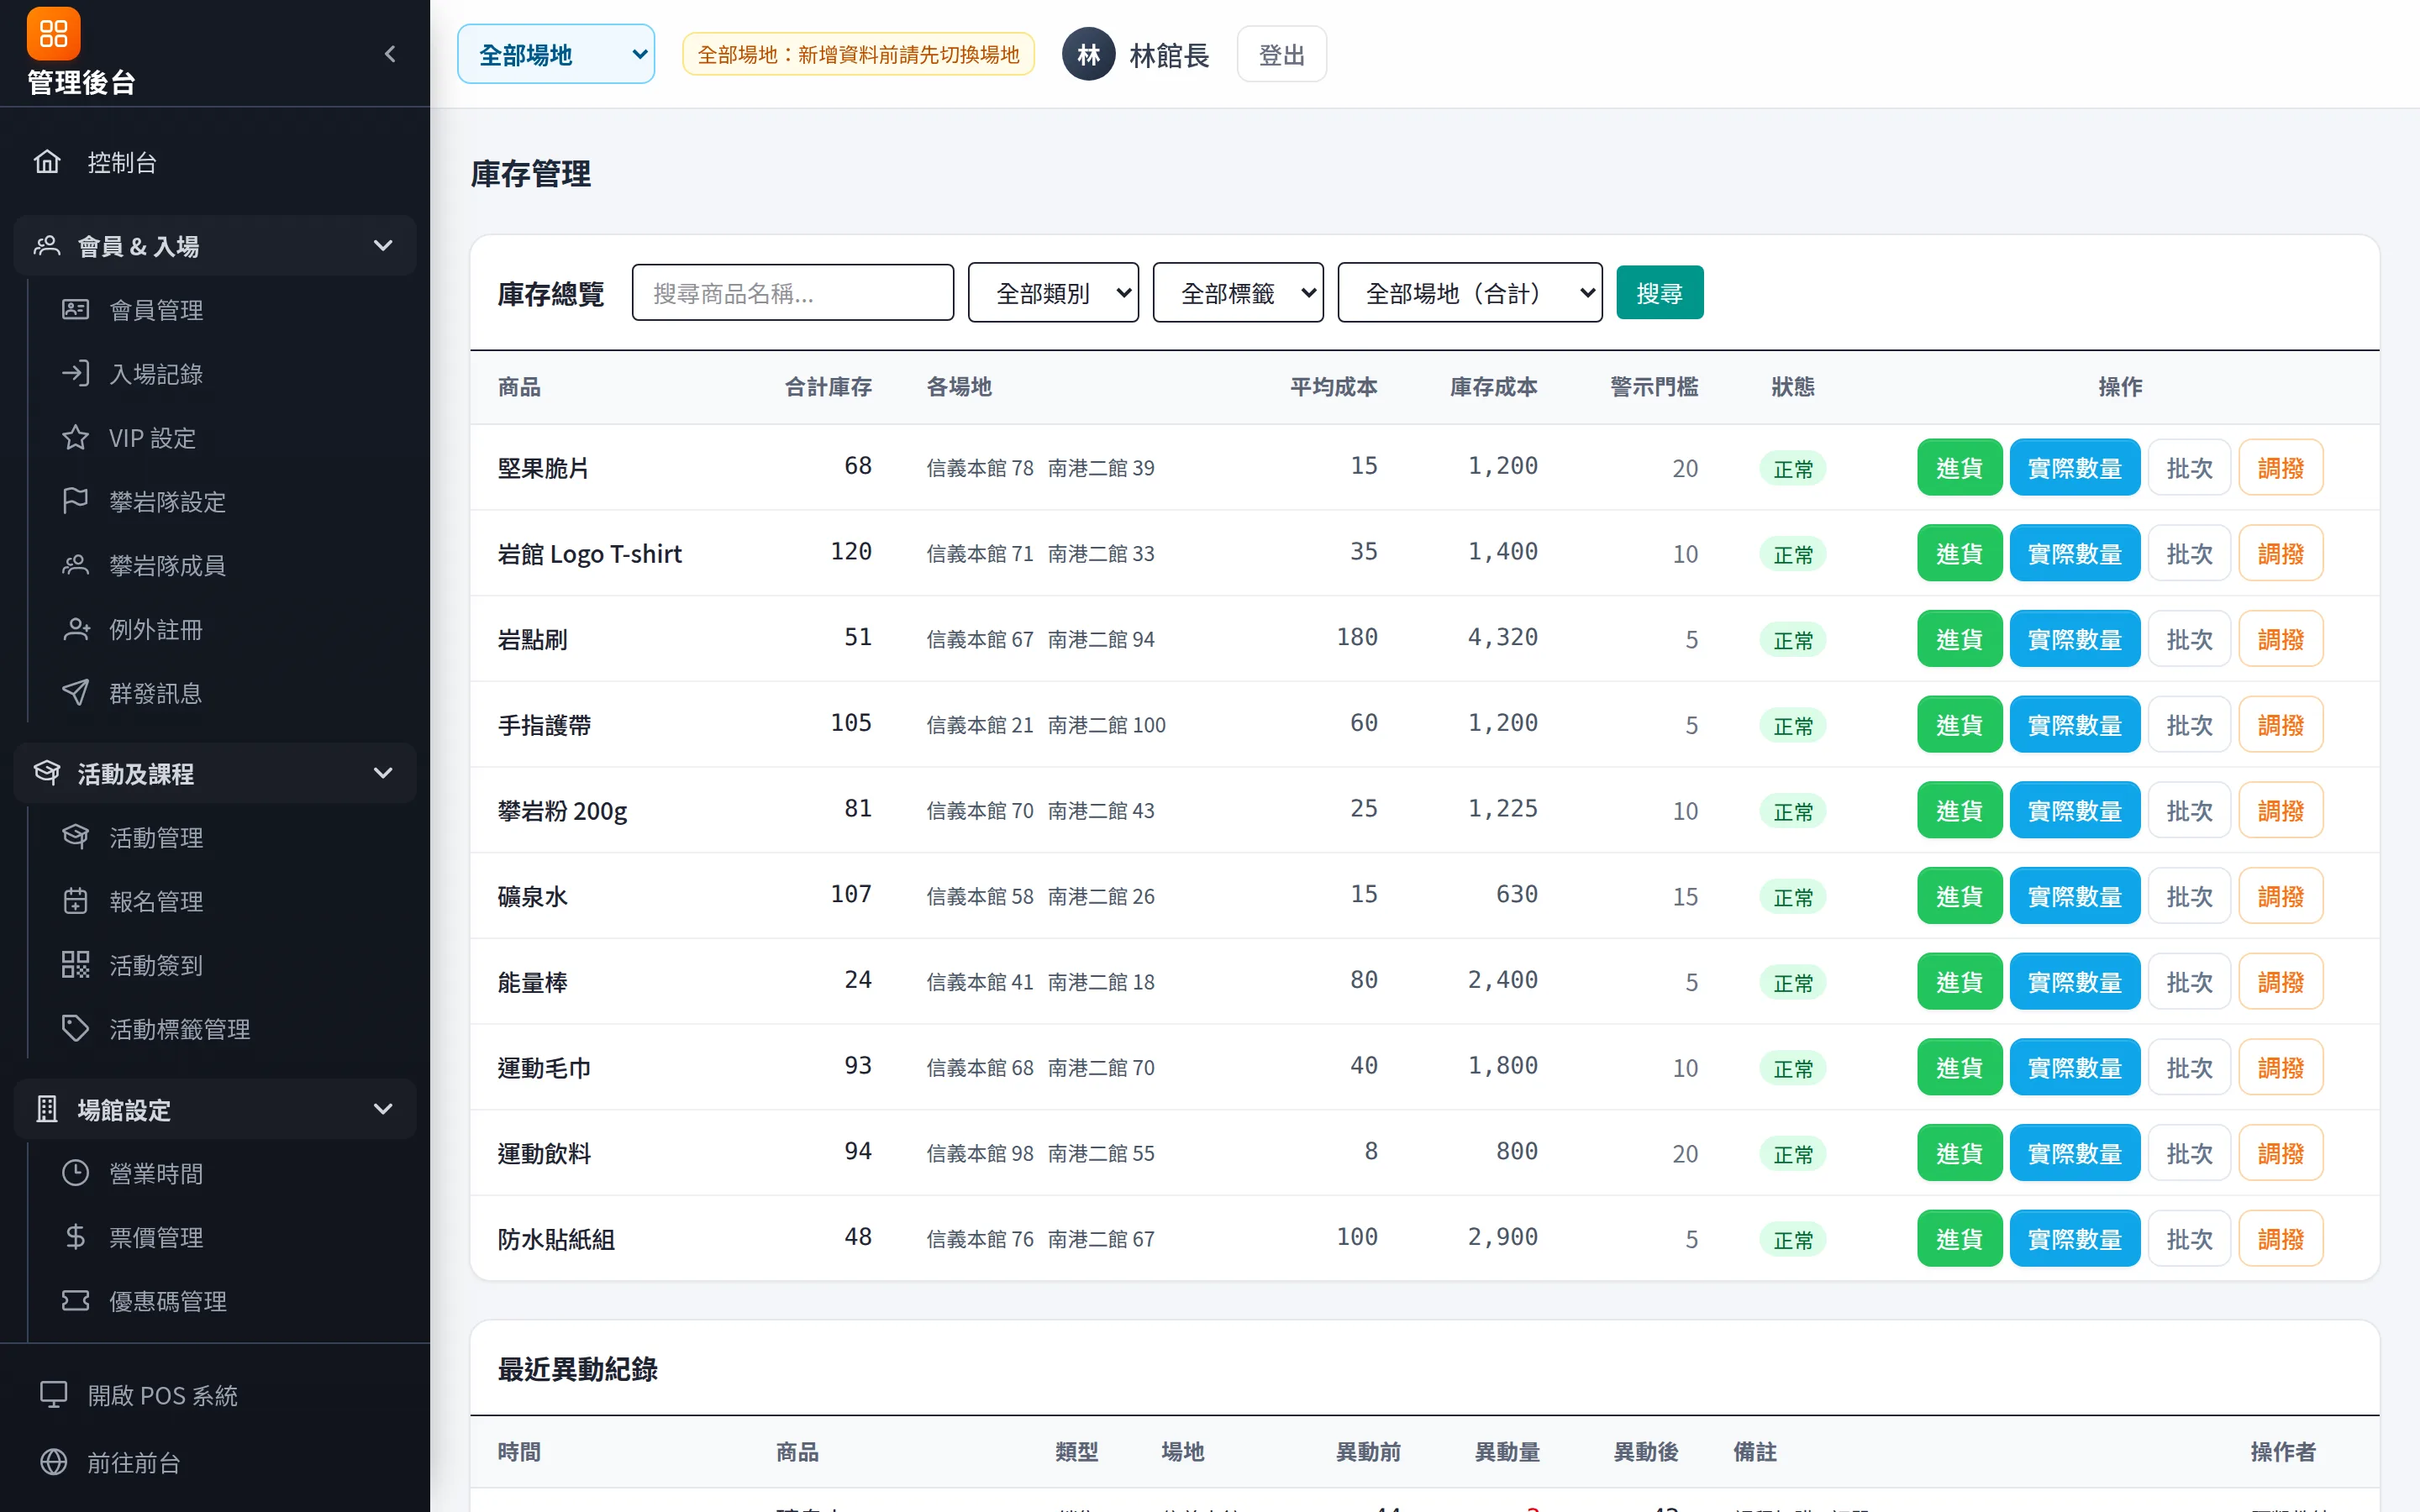Open the 全部標籤 tag filter
Viewport: 2420px width, 1512px height.
pos(1238,293)
